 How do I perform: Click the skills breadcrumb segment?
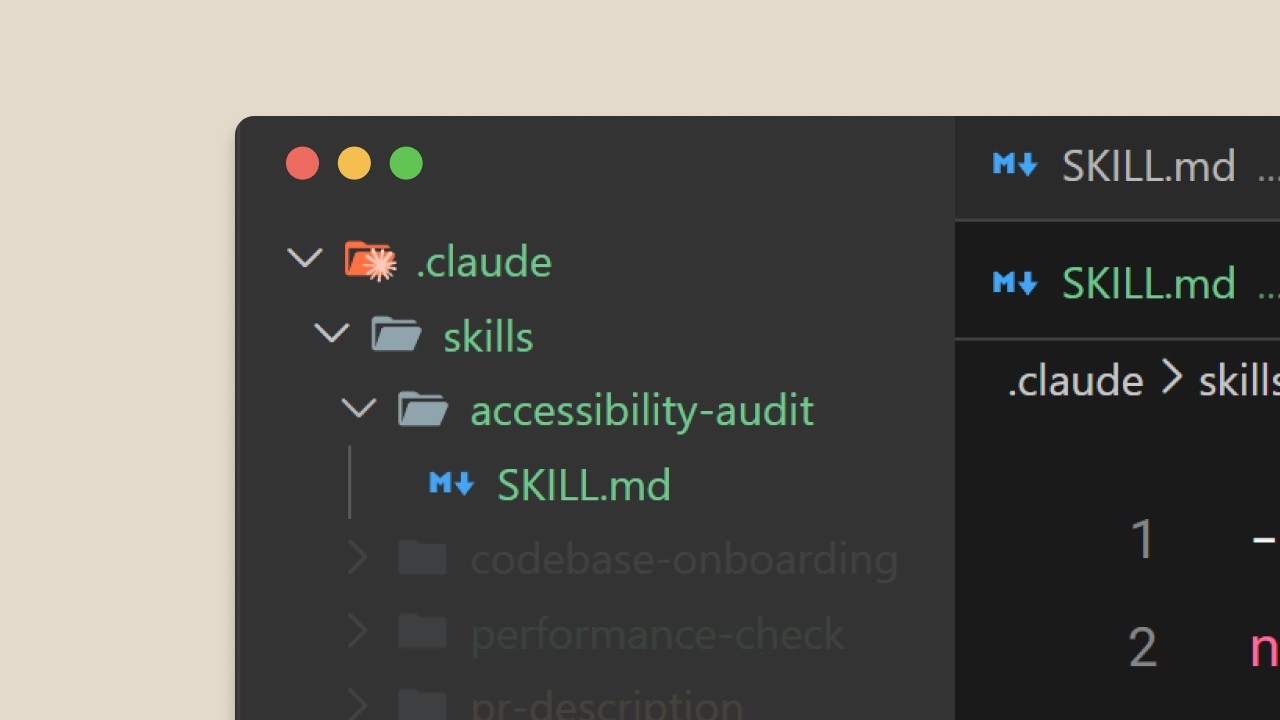(x=1239, y=381)
